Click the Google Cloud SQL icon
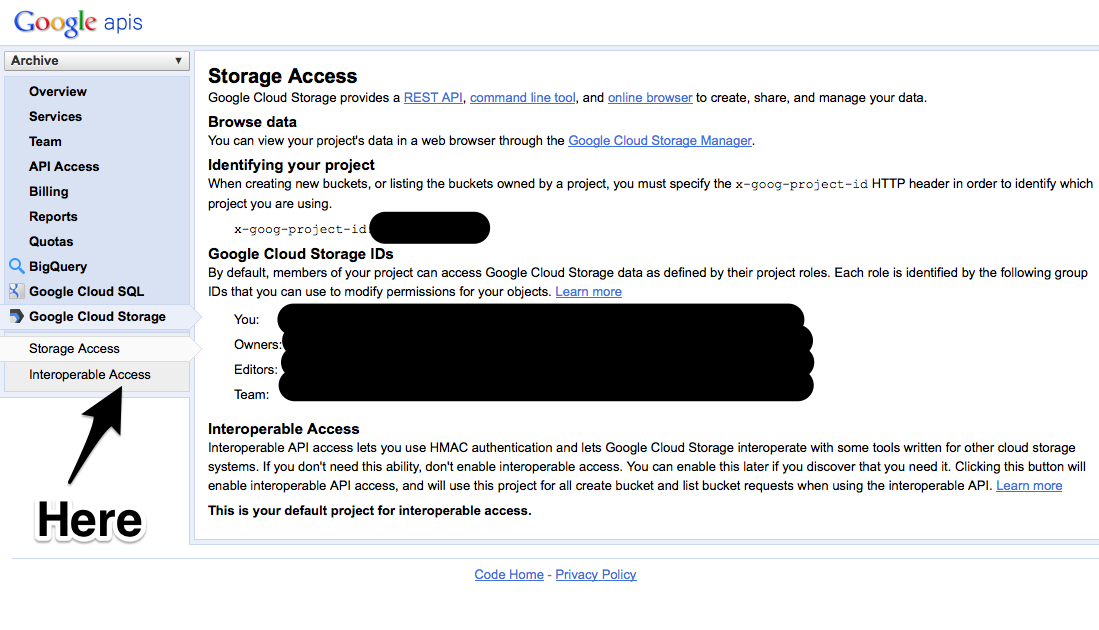 pos(16,292)
